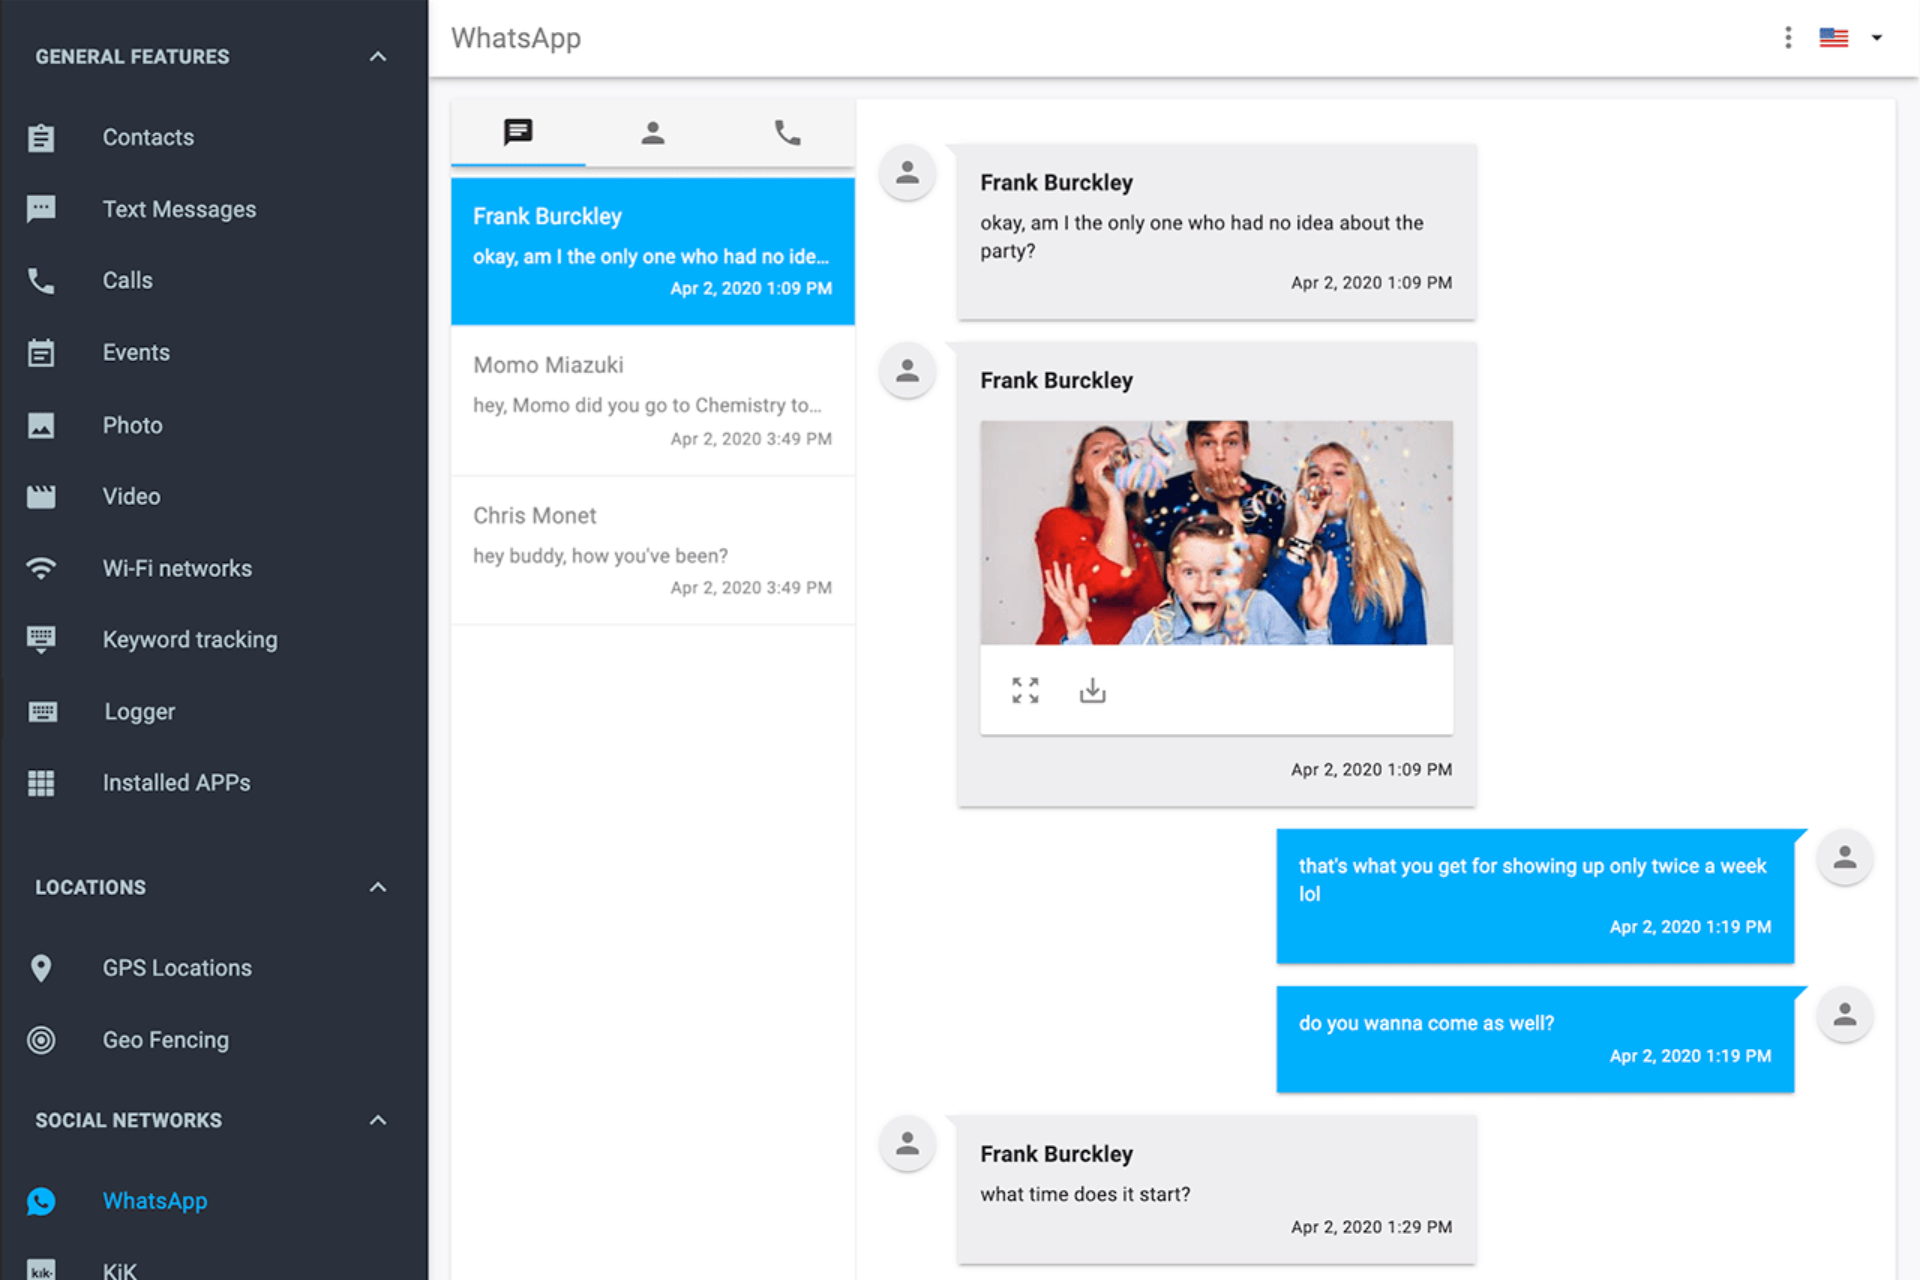Collapse the General Features section
Viewport: 1920px width, 1280px height.
[x=378, y=57]
